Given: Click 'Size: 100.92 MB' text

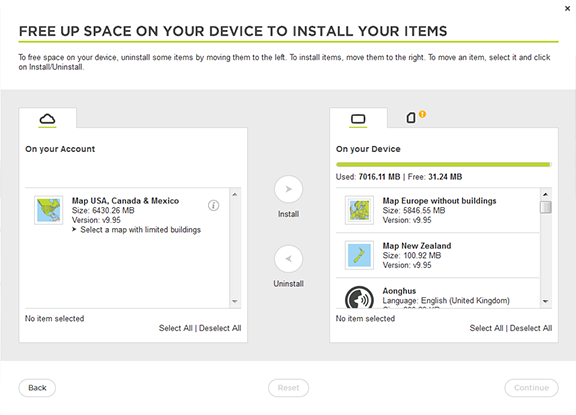Looking at the screenshot, I should (412, 256).
